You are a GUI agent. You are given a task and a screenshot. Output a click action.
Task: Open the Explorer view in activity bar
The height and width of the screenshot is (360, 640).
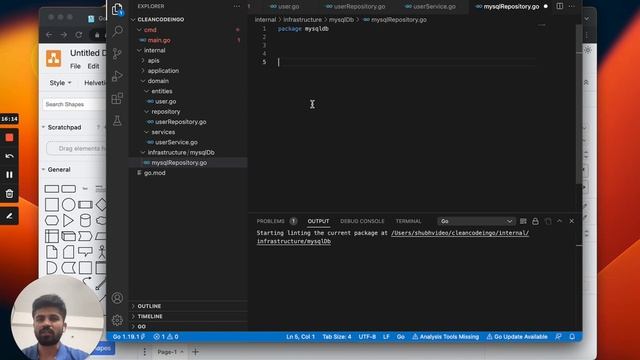tap(118, 9)
